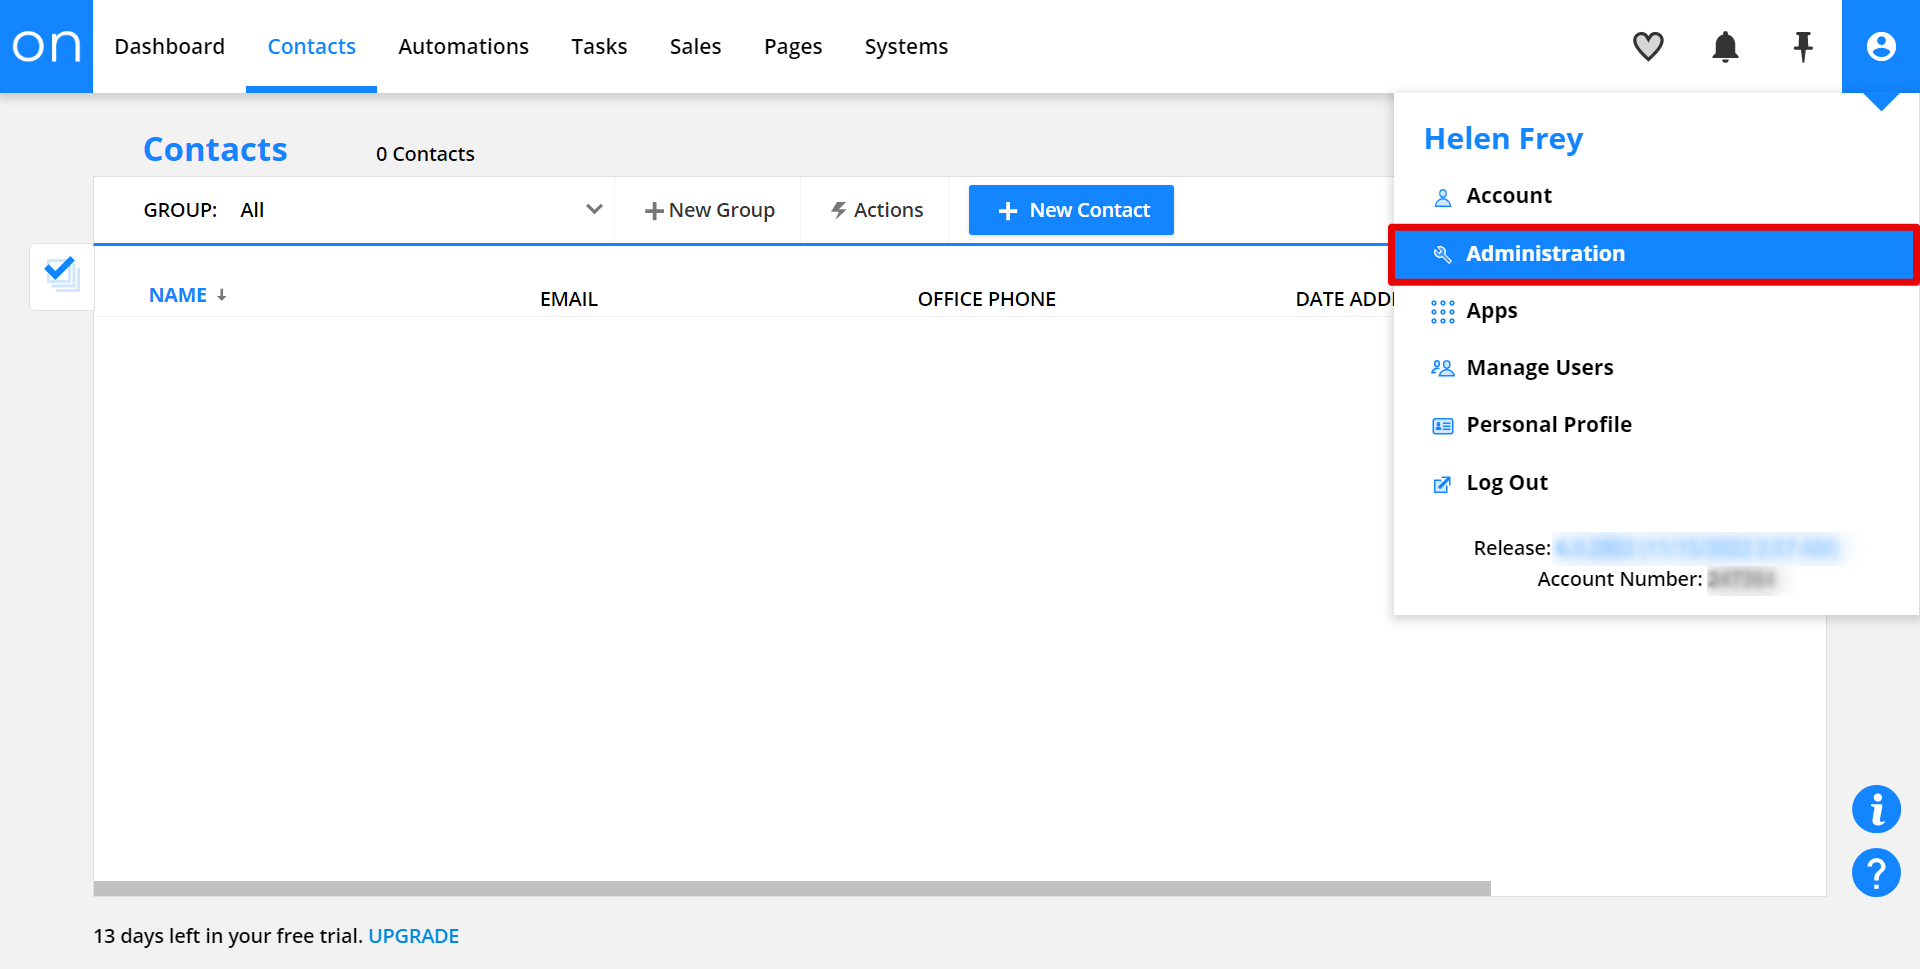Go to the Dashboard tab
This screenshot has height=969, width=1920.
[169, 46]
